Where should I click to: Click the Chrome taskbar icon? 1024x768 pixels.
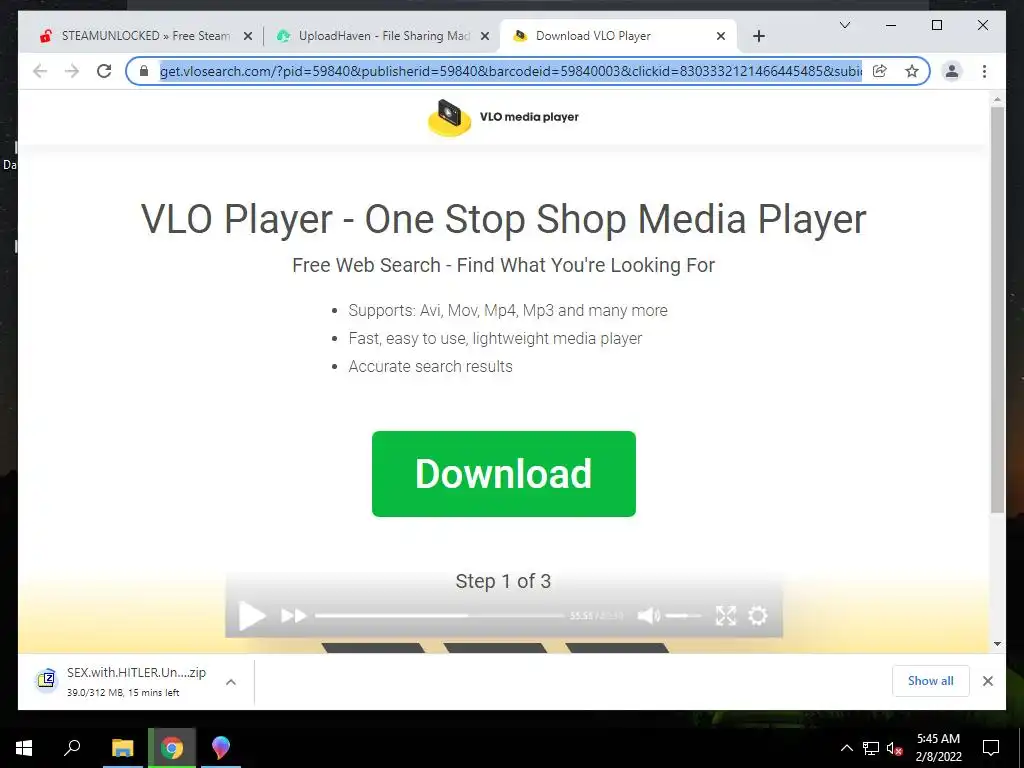(x=172, y=748)
